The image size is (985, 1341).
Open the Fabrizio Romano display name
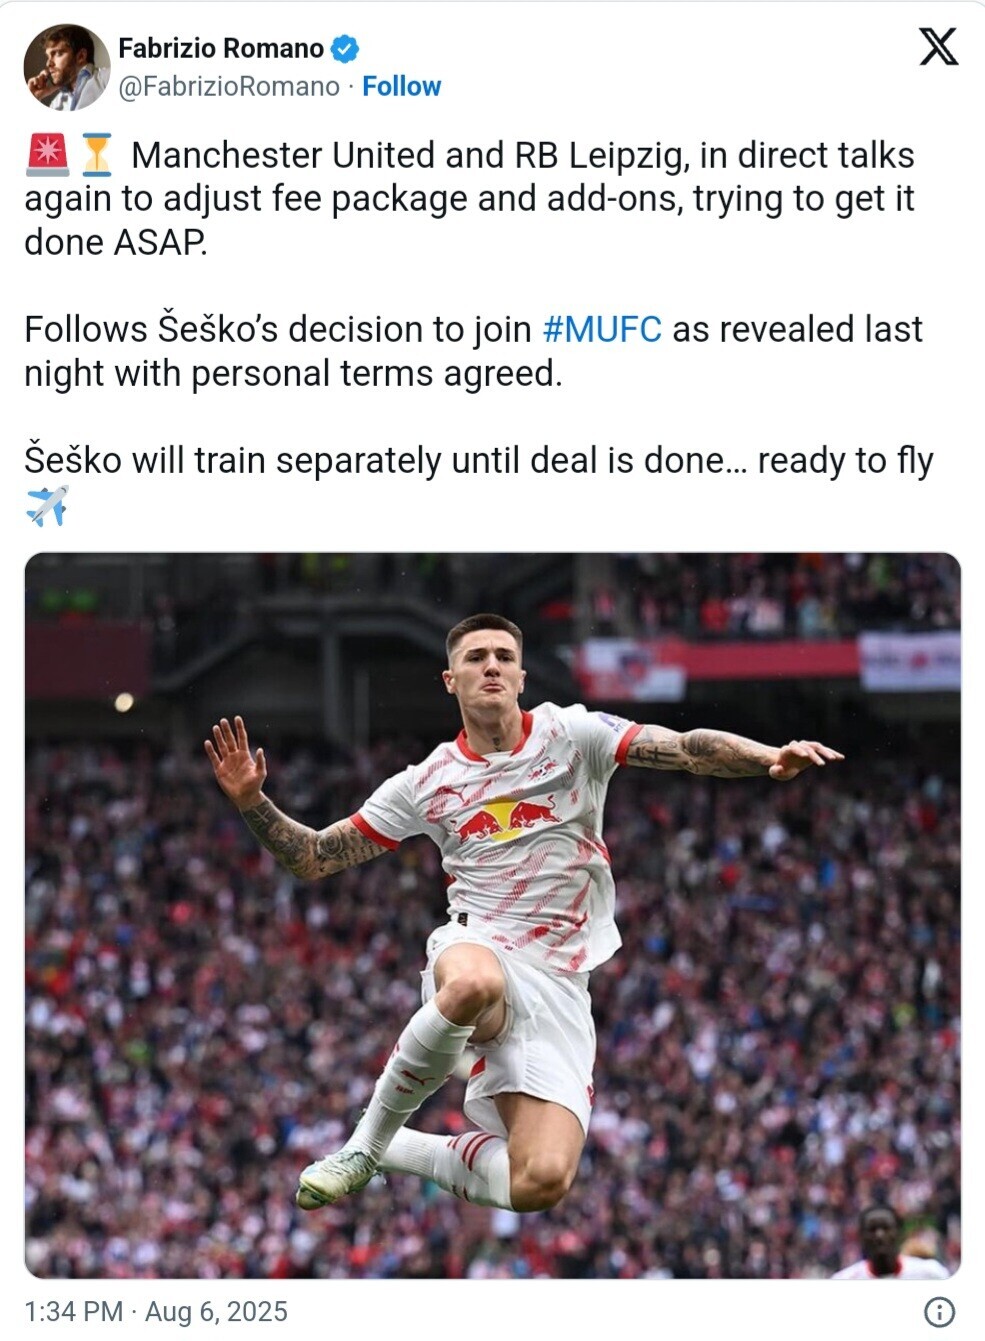[x=221, y=48]
